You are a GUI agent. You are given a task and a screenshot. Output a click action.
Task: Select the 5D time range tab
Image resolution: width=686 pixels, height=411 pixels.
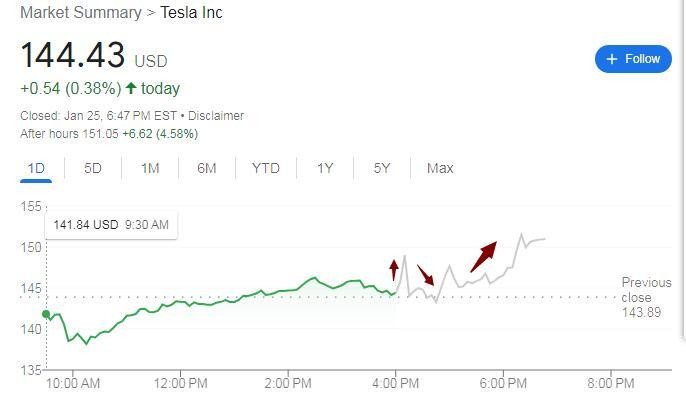tap(93, 168)
